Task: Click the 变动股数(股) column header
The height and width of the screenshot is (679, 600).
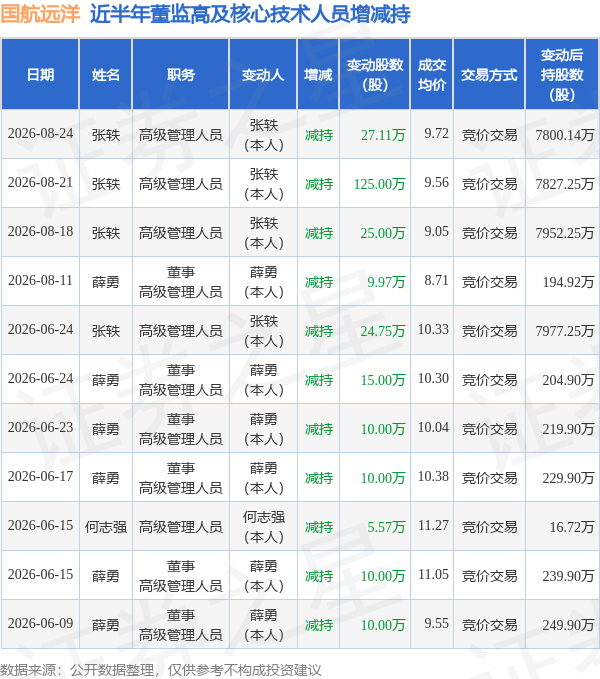Action: pos(375,74)
